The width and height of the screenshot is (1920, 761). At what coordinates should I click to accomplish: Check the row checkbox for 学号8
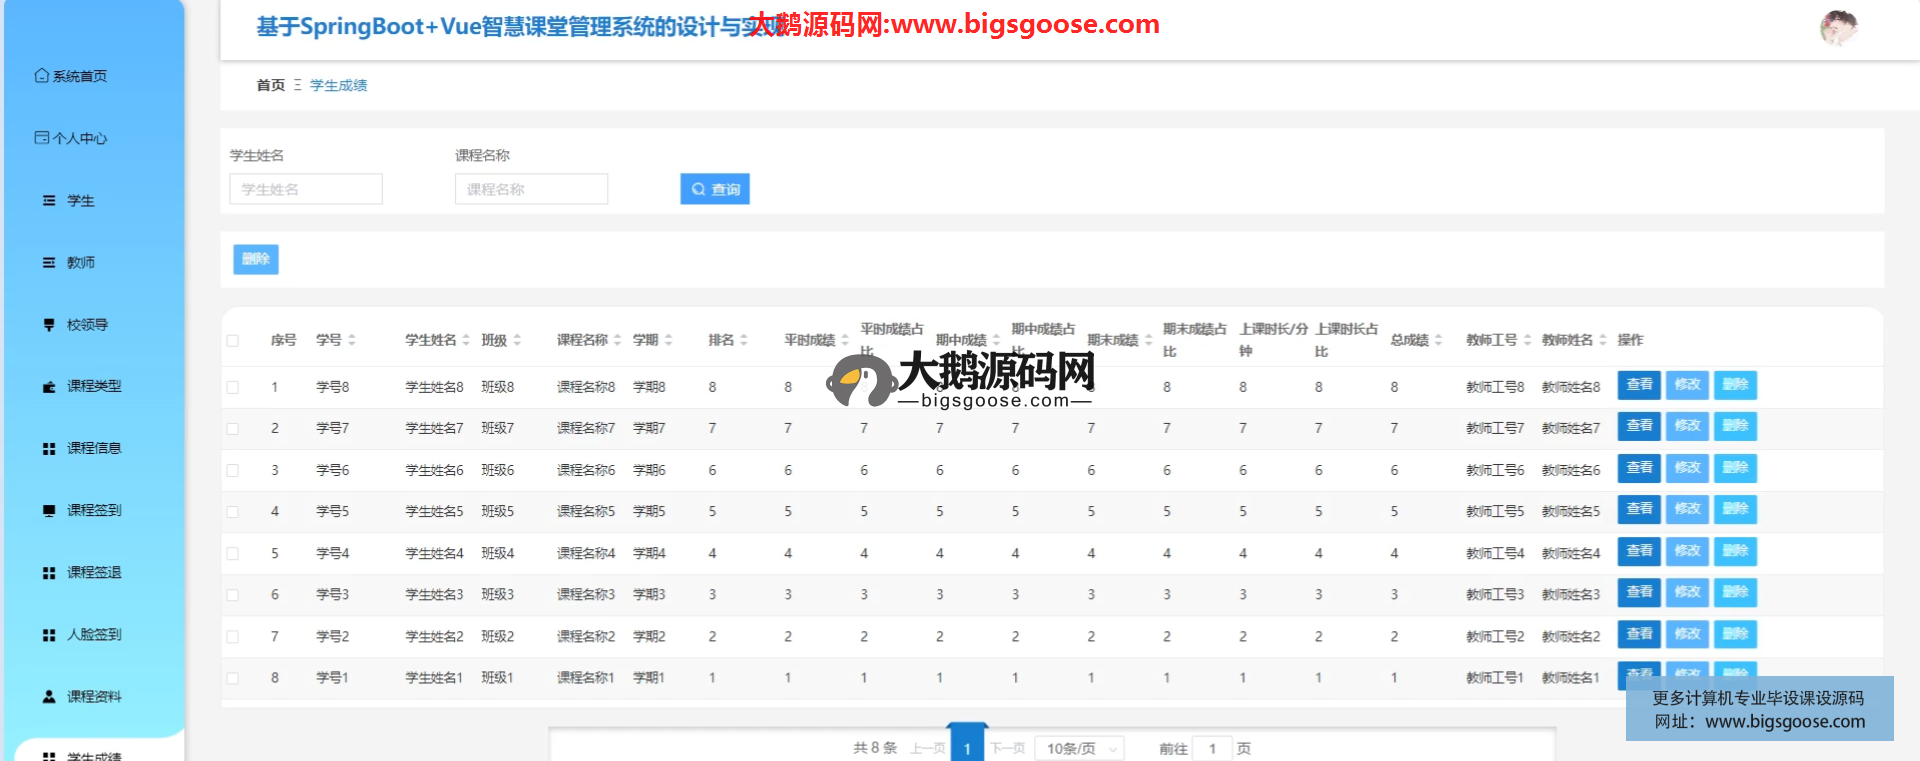tap(233, 387)
